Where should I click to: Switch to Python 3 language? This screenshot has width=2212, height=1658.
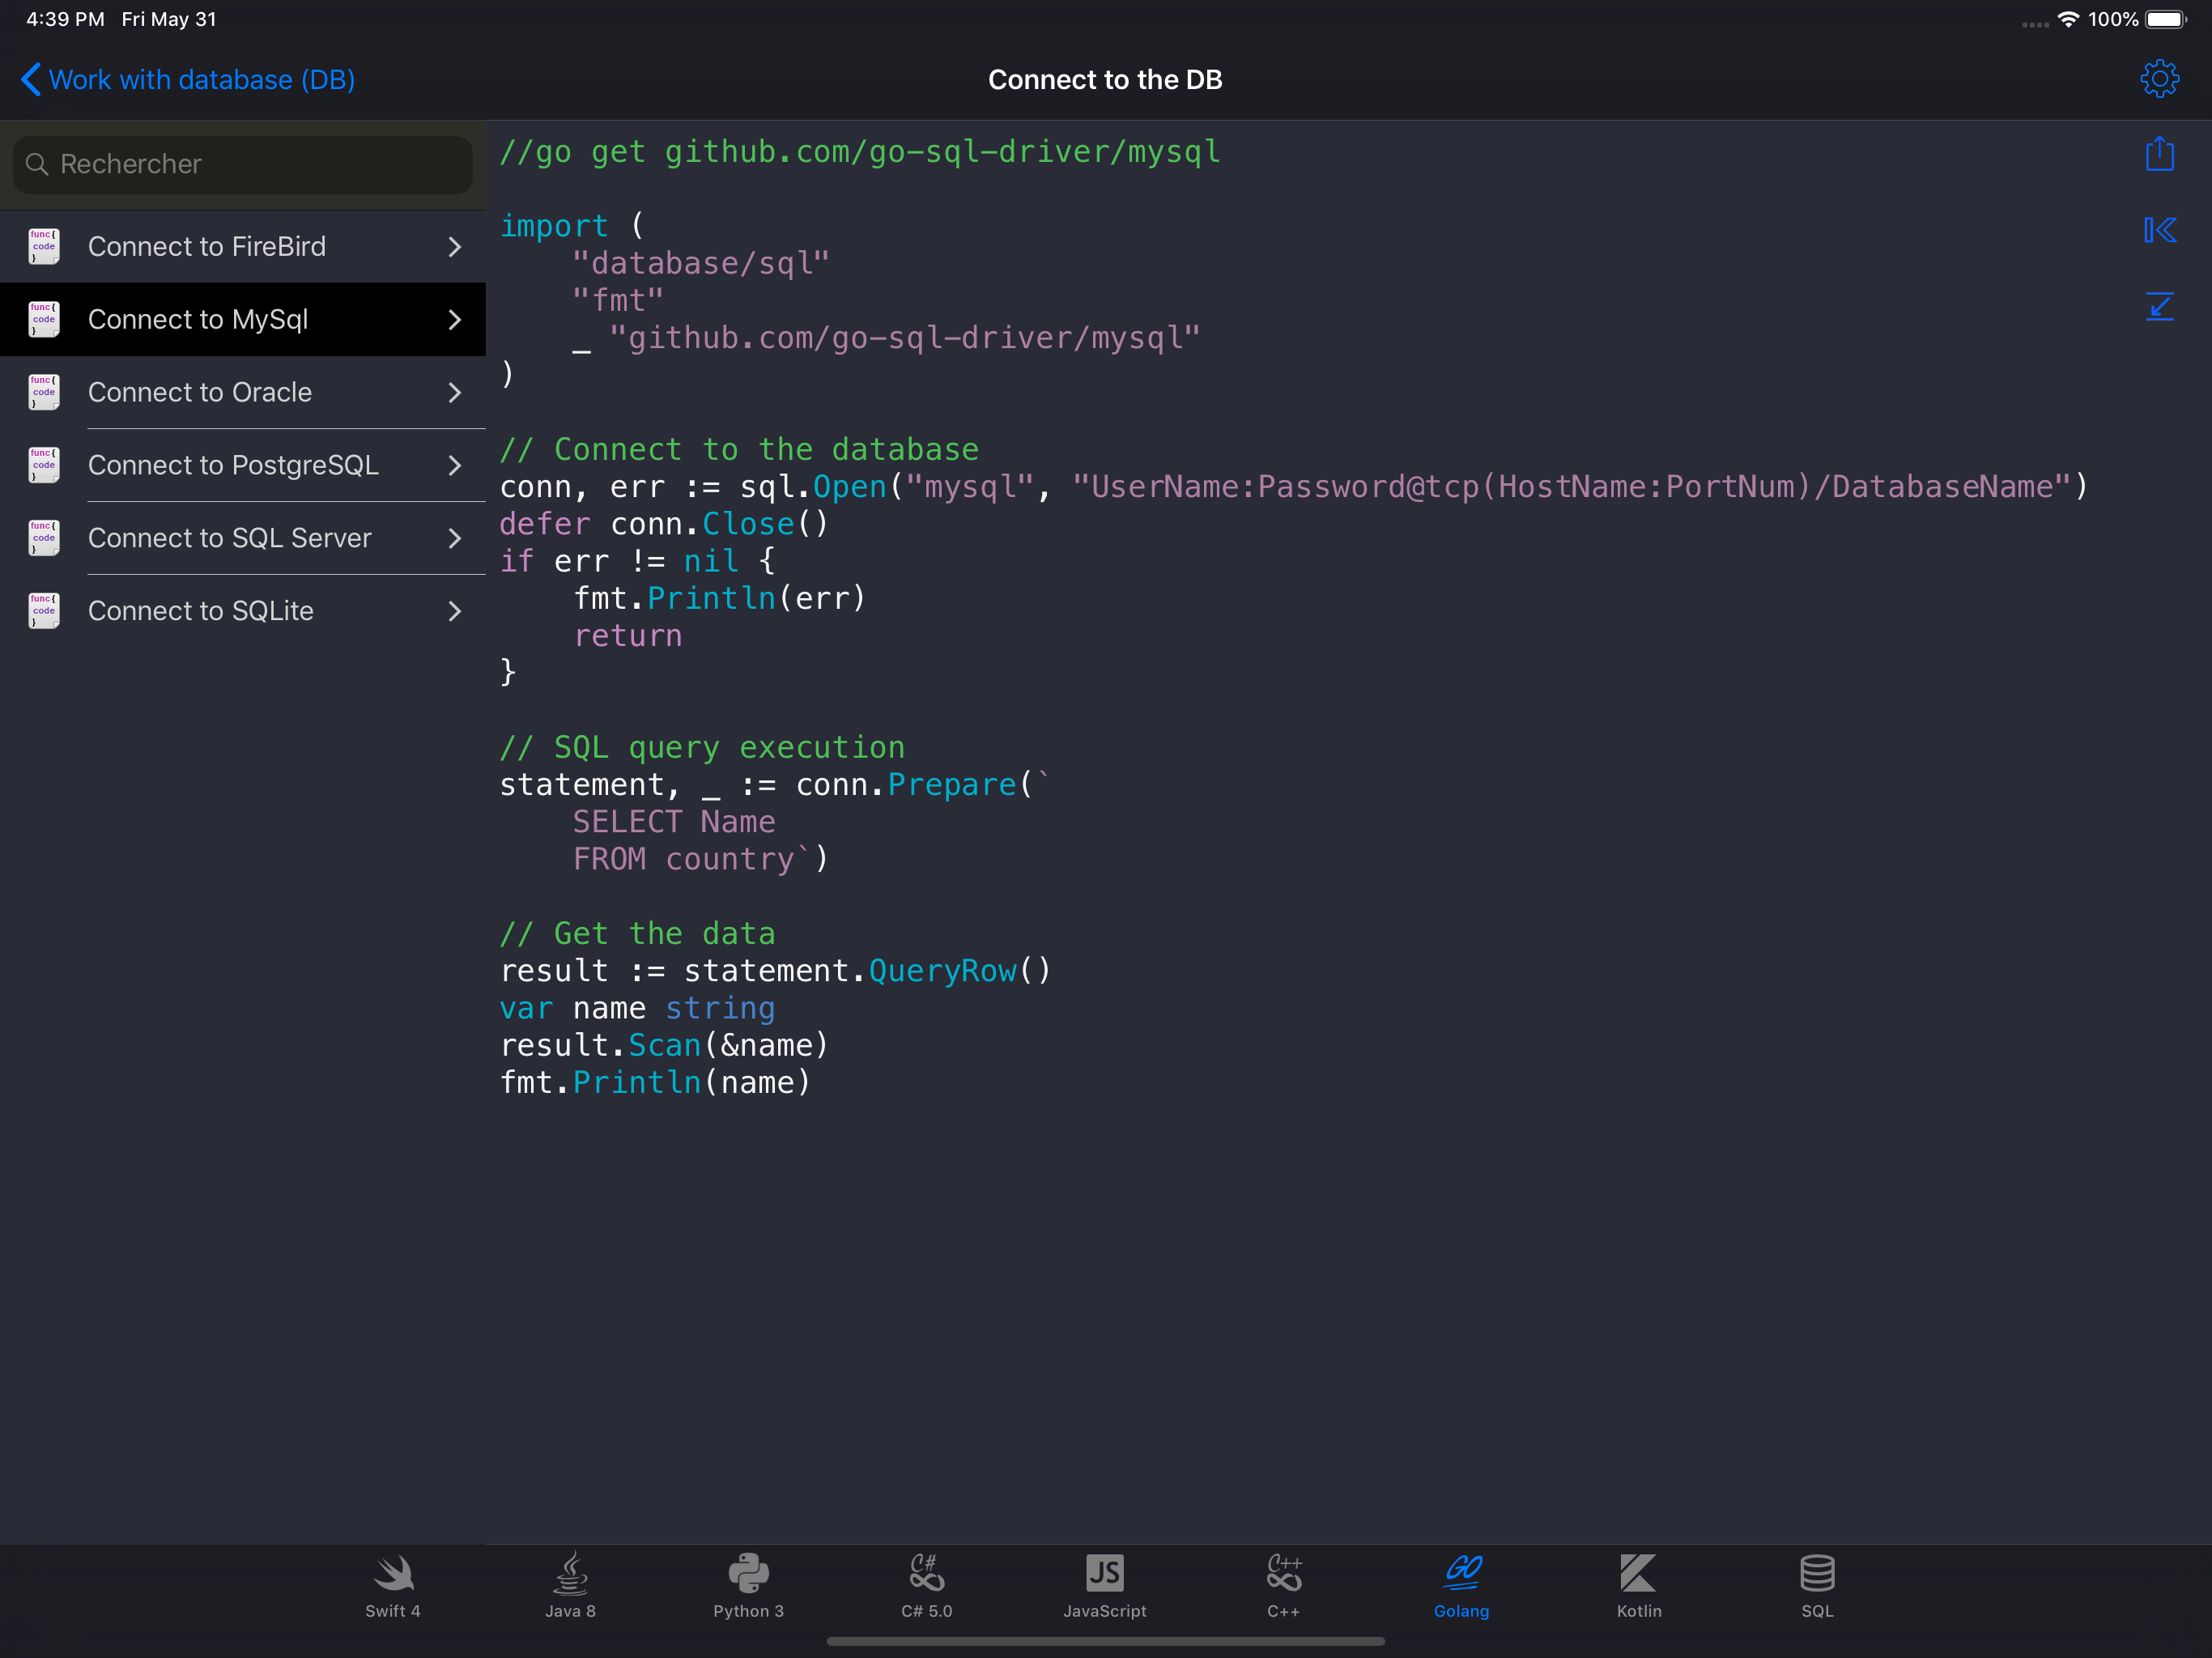(x=748, y=1585)
